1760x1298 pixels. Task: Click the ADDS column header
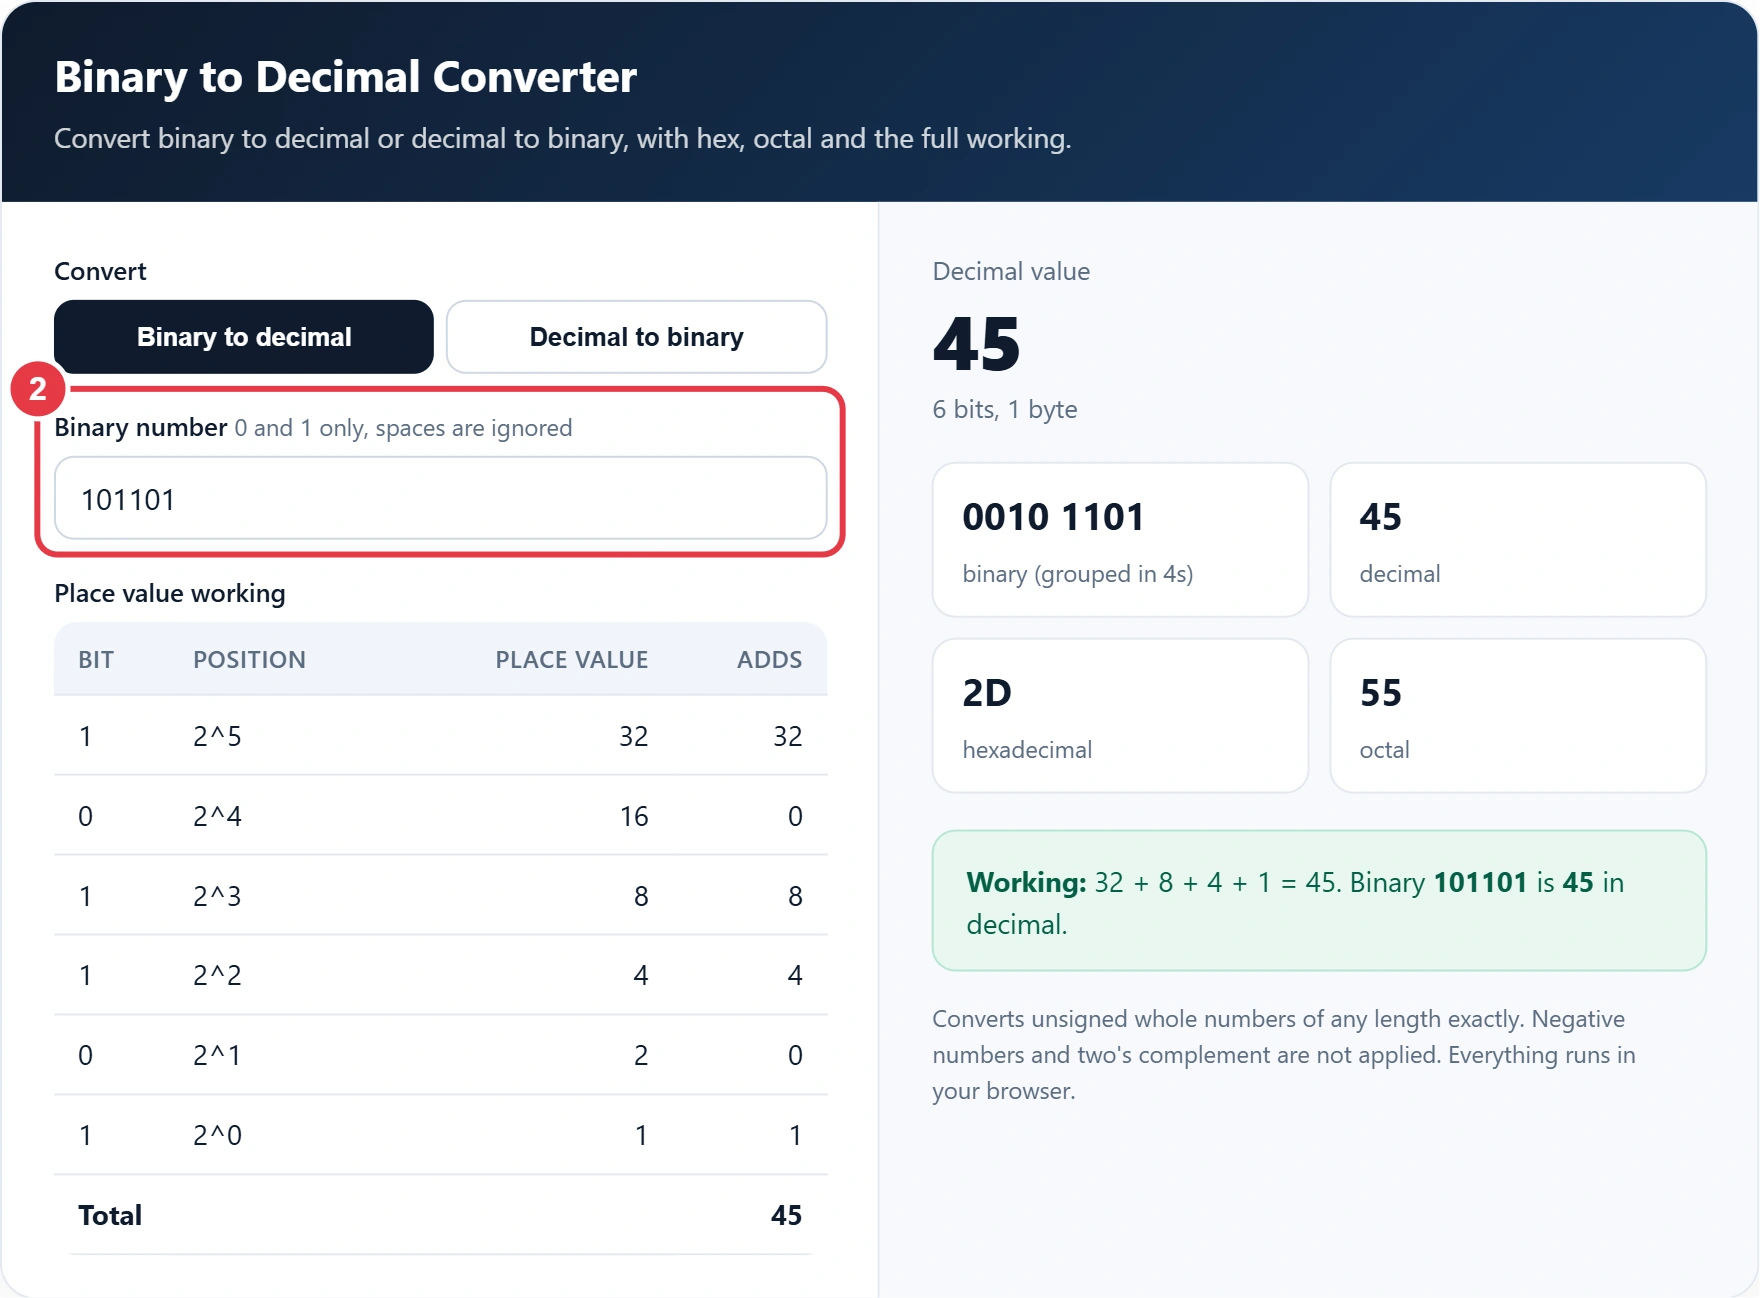coord(769,660)
